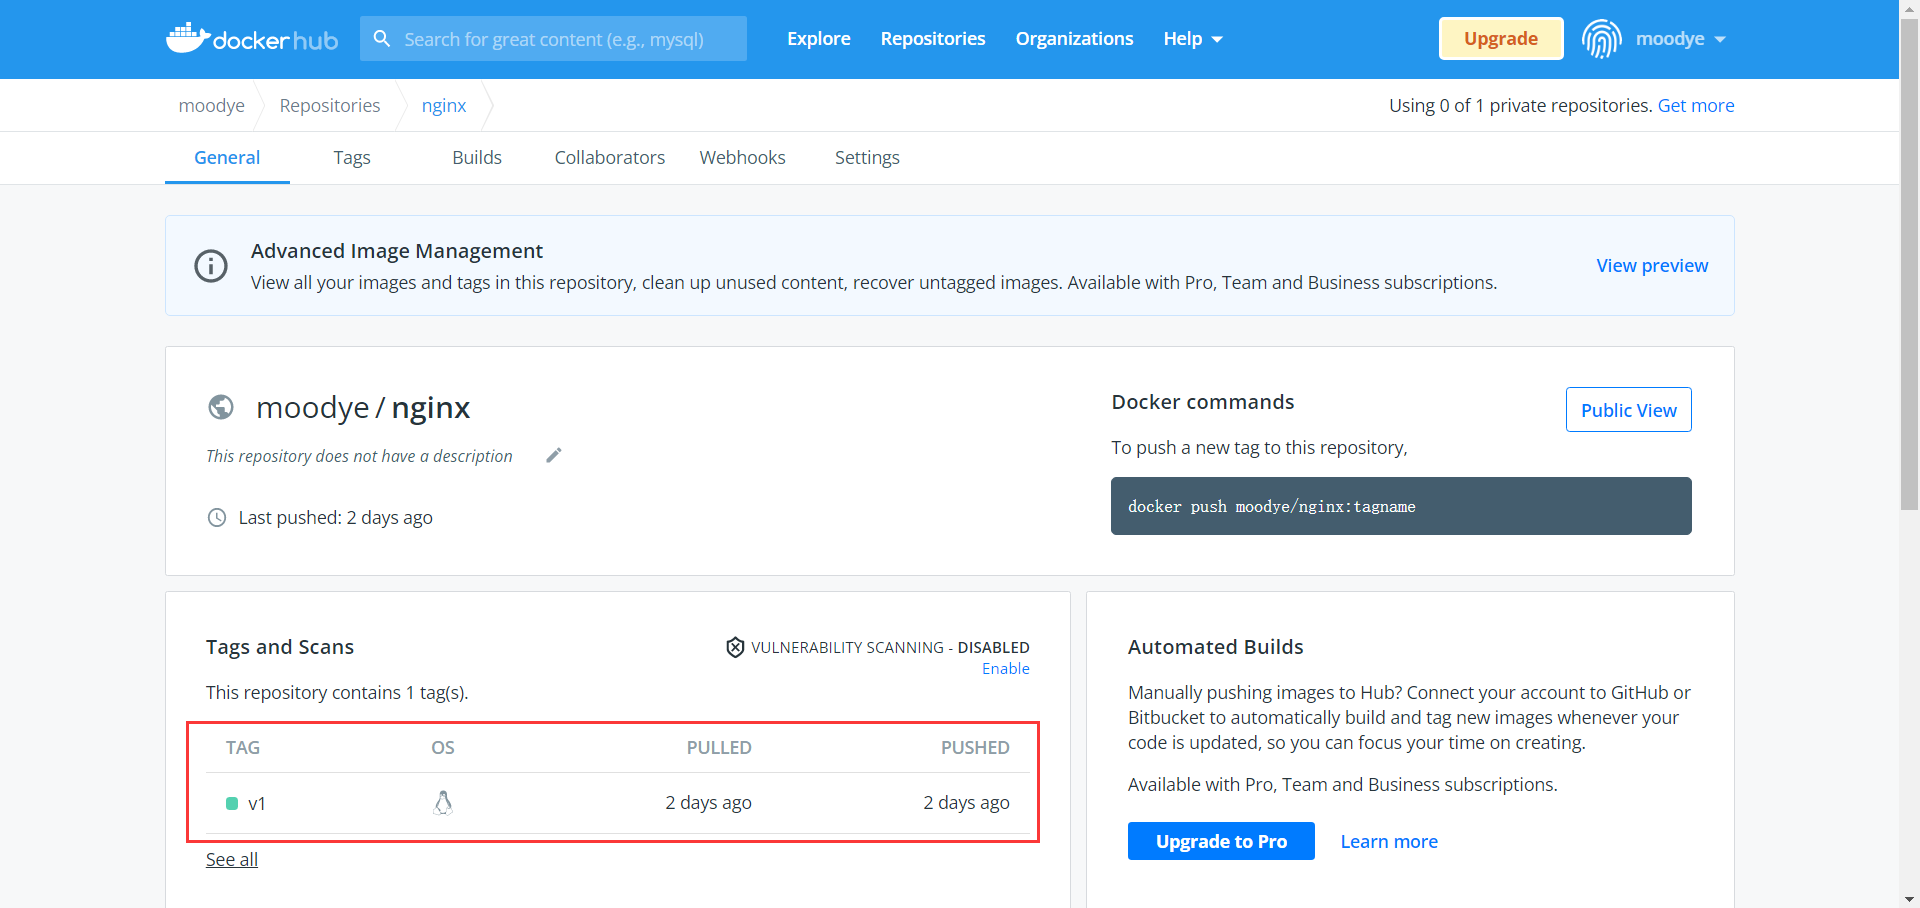Click the clock icon near Last pushed
The image size is (1920, 908).
click(217, 517)
